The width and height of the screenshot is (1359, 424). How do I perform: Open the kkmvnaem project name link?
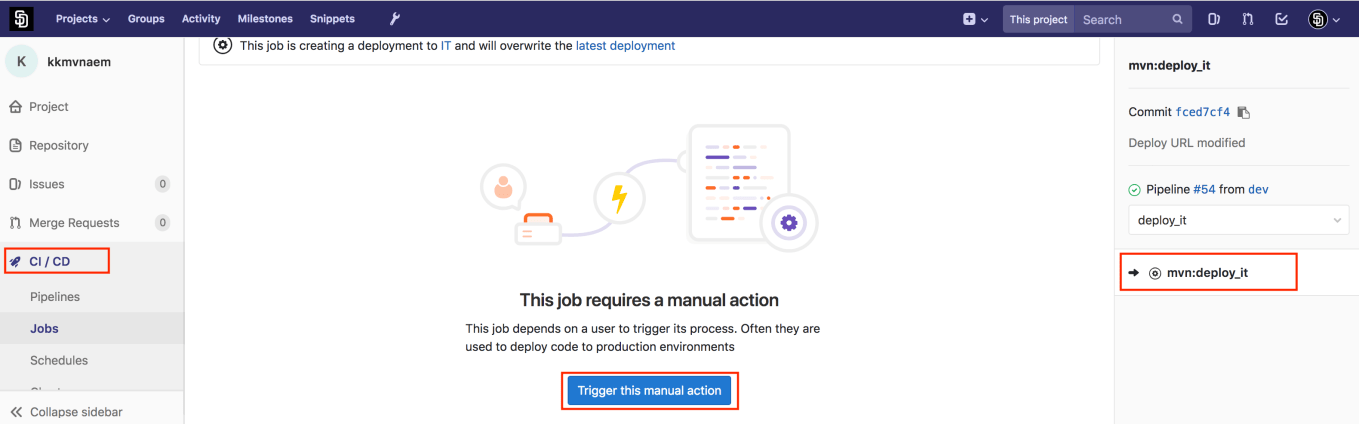(79, 61)
